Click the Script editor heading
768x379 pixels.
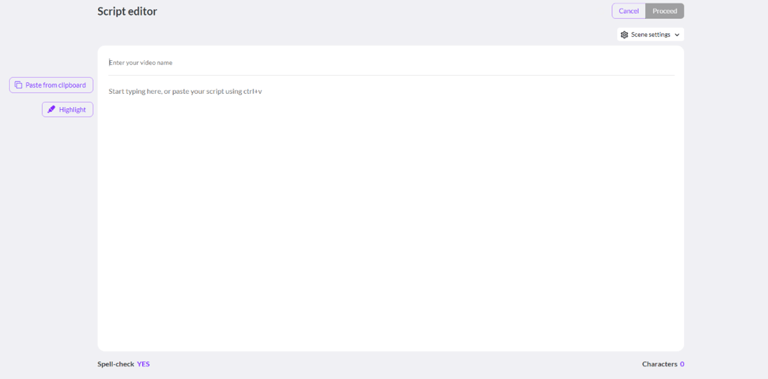pyautogui.click(x=127, y=11)
